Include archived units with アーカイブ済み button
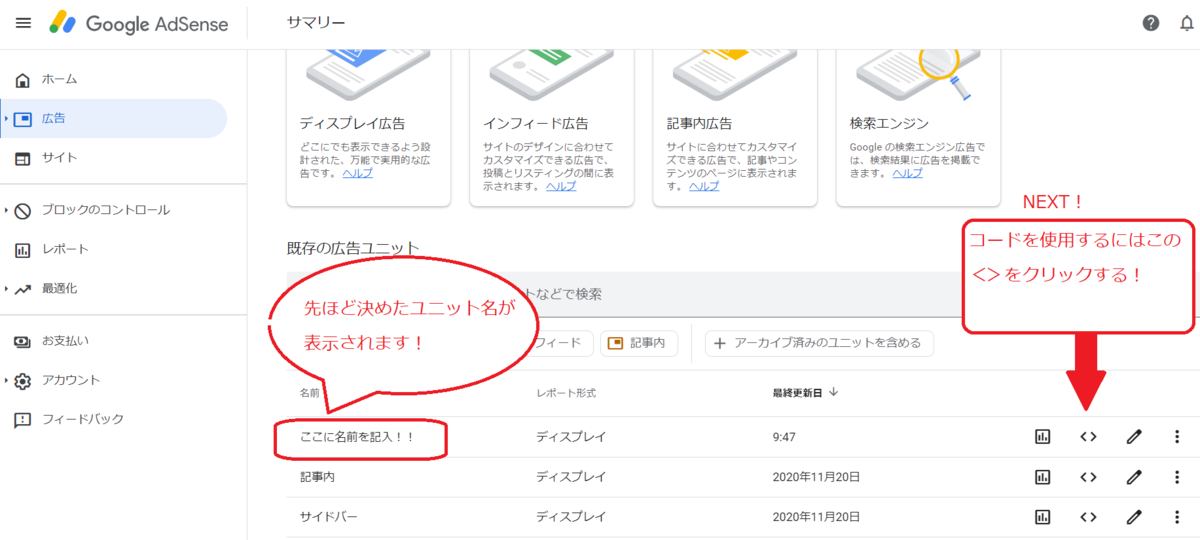This screenshot has height=540, width=1200. click(x=819, y=344)
